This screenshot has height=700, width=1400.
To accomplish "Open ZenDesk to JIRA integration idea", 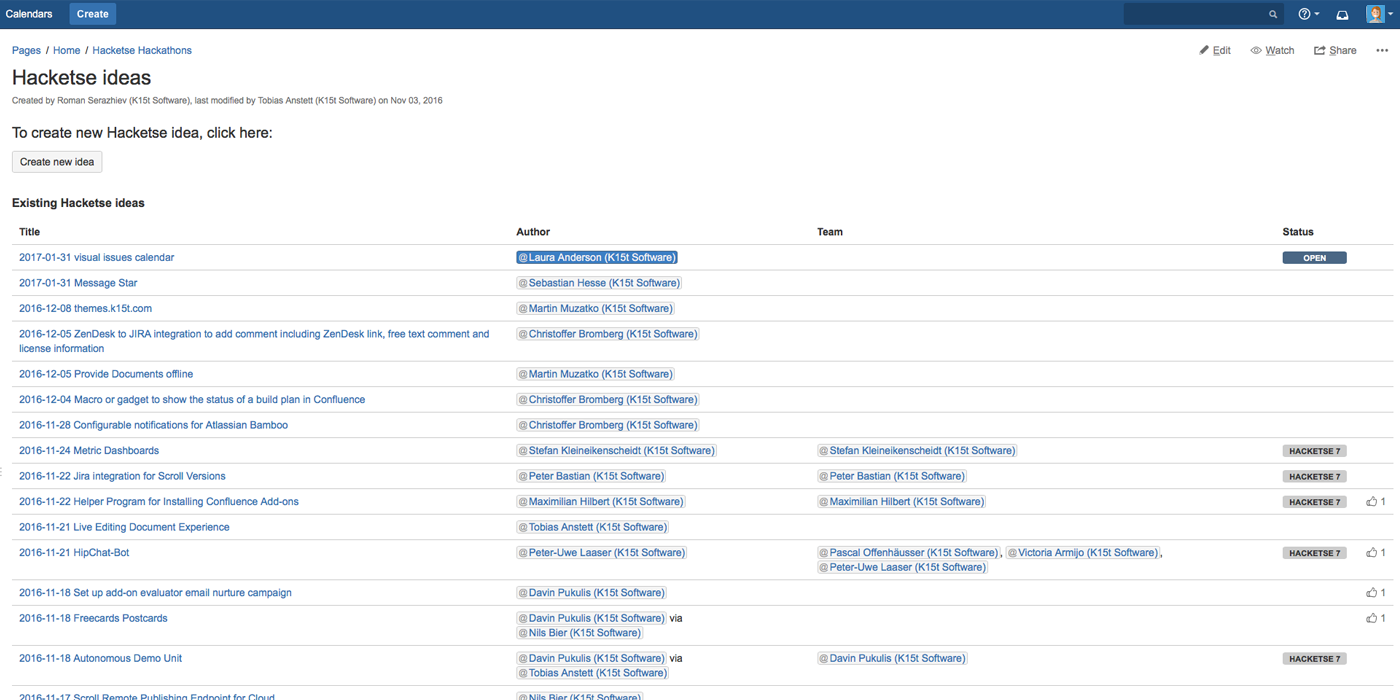I will pyautogui.click(x=254, y=341).
